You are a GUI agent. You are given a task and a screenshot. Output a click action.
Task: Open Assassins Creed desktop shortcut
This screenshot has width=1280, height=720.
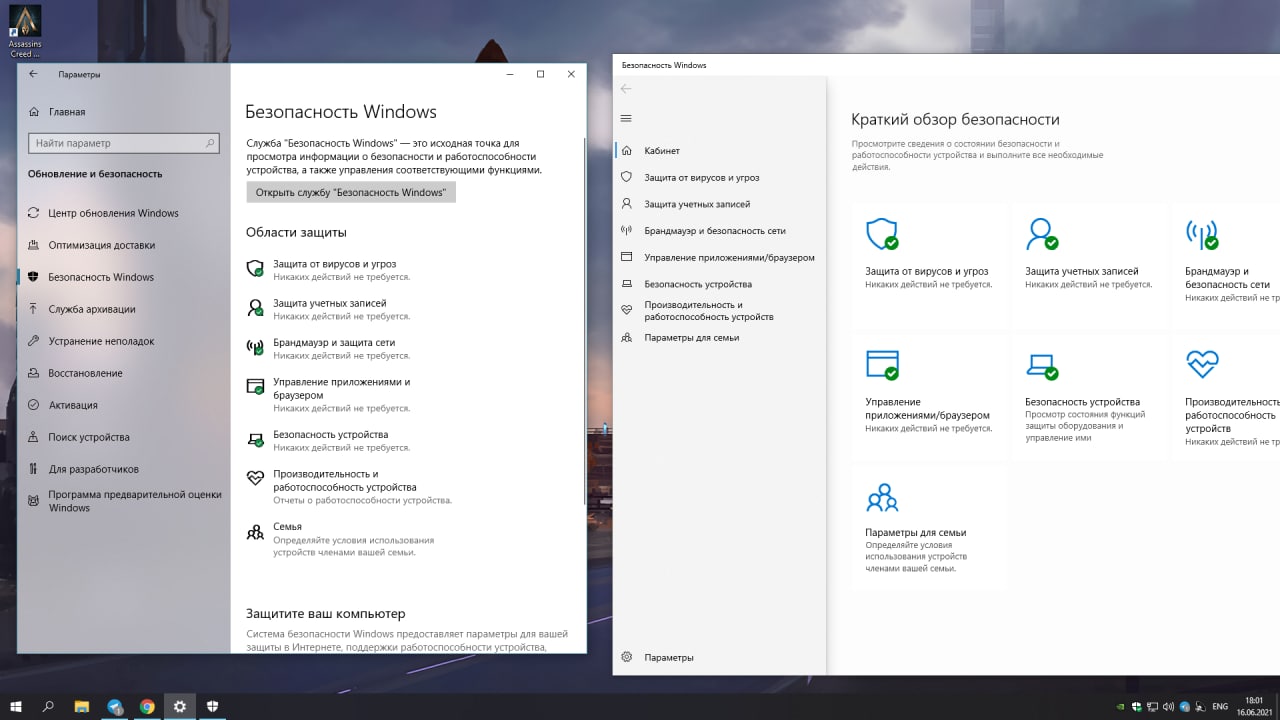point(24,32)
